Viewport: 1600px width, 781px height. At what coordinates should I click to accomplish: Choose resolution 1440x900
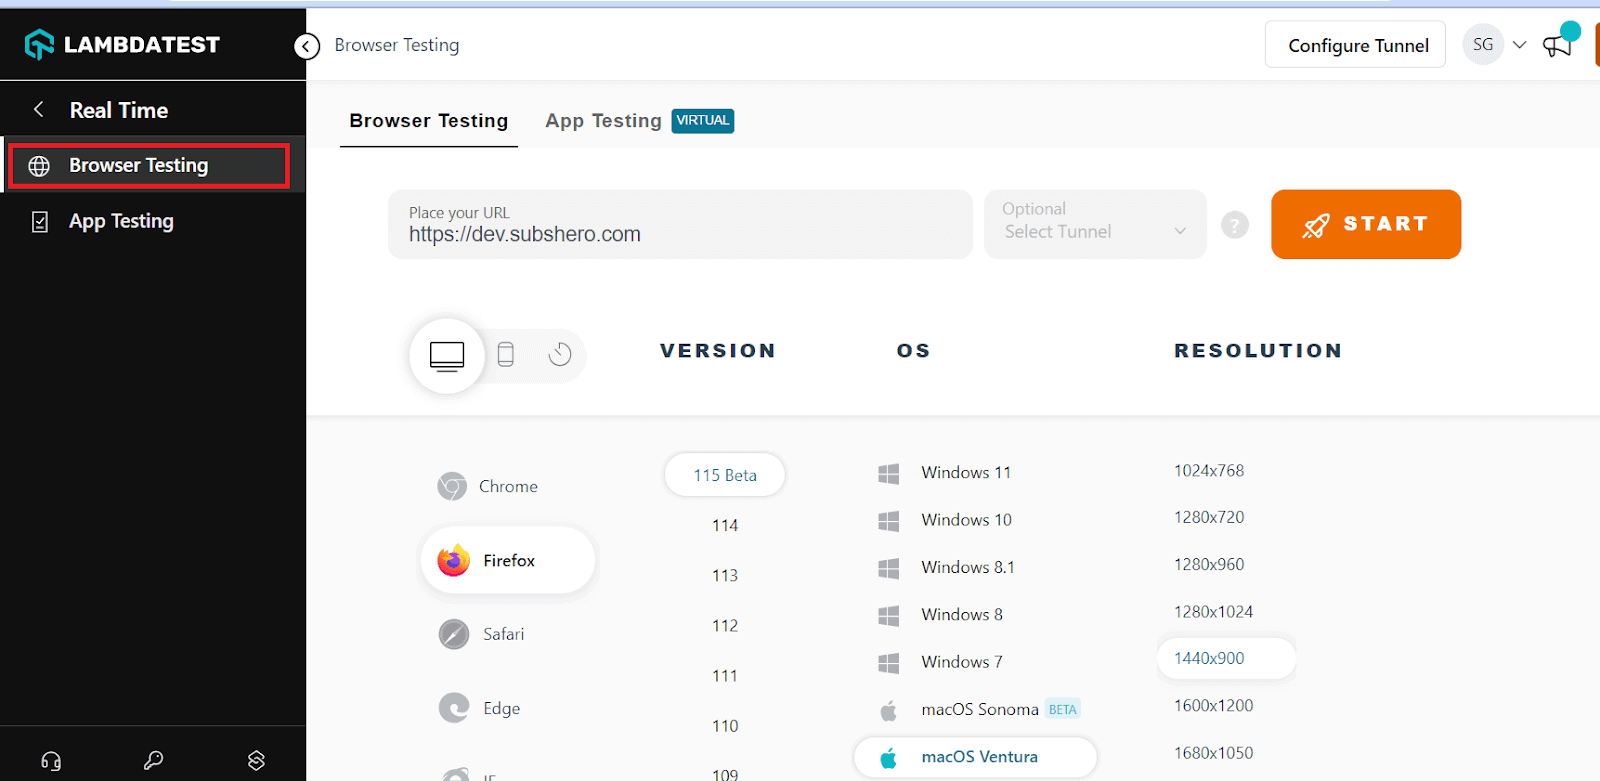point(1226,658)
